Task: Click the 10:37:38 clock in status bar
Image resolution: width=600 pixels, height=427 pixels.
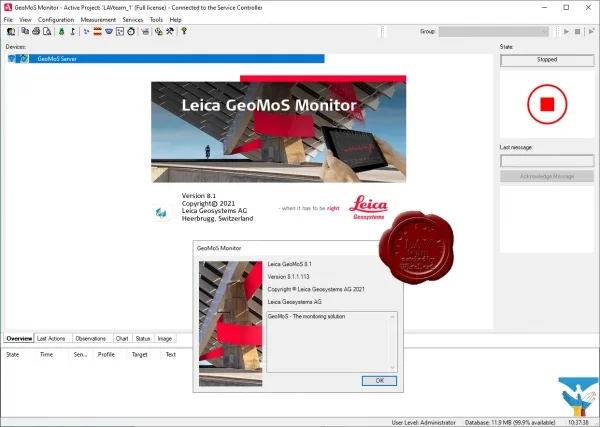Action: 578,422
